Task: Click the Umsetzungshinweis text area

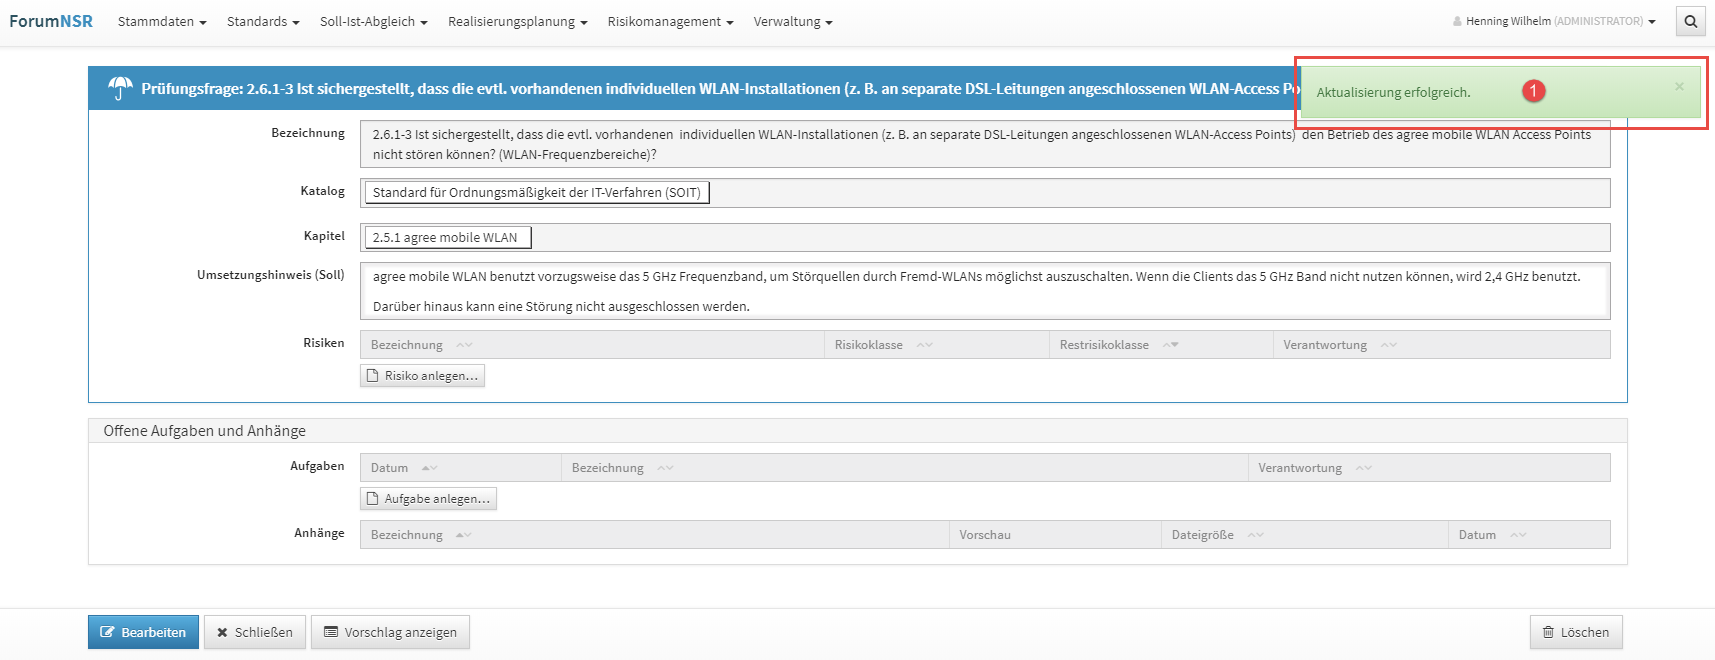Action: 985,291
